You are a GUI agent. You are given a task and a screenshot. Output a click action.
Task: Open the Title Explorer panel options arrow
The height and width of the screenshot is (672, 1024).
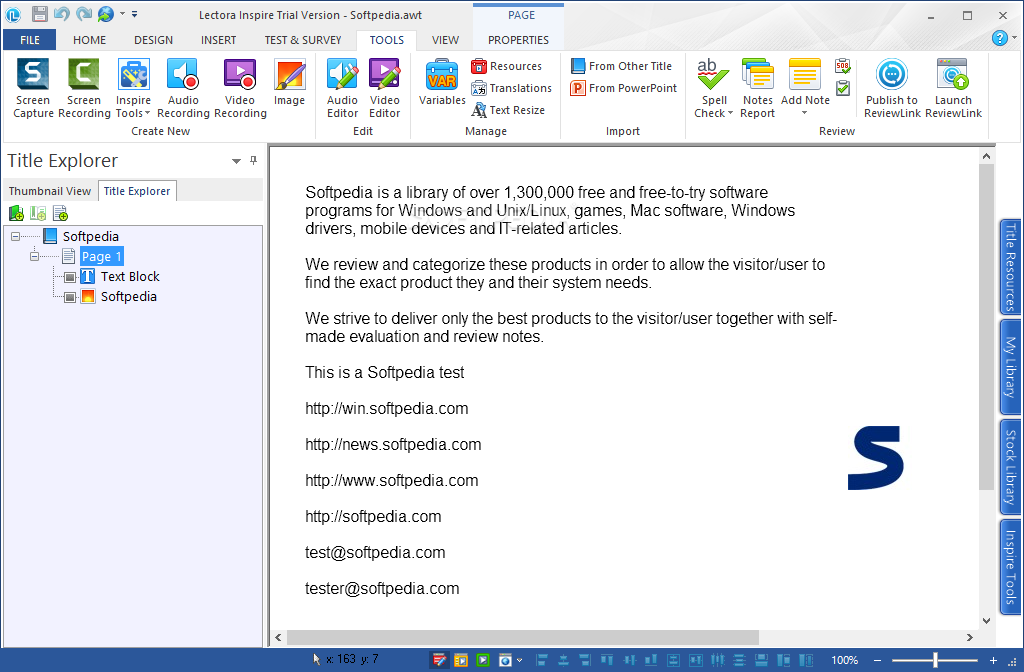[x=236, y=161]
